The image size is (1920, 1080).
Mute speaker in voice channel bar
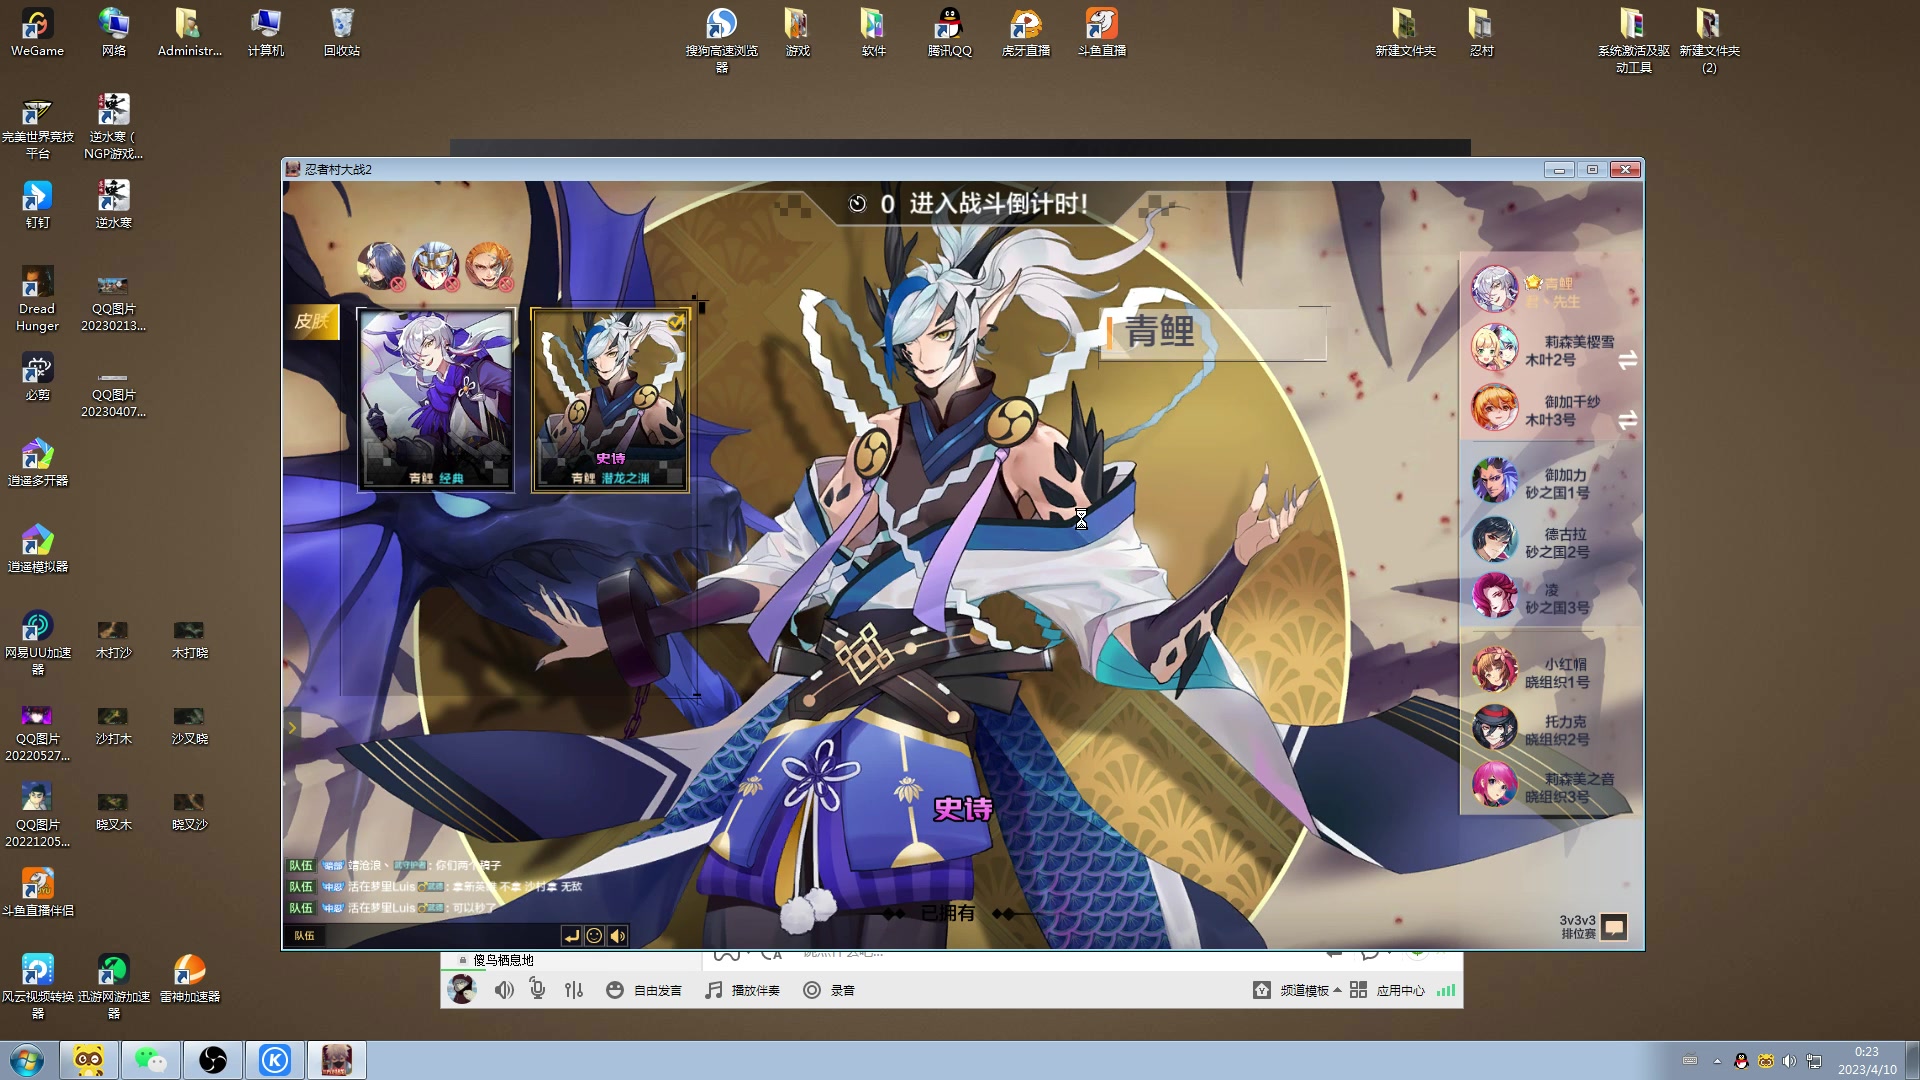pos(504,990)
